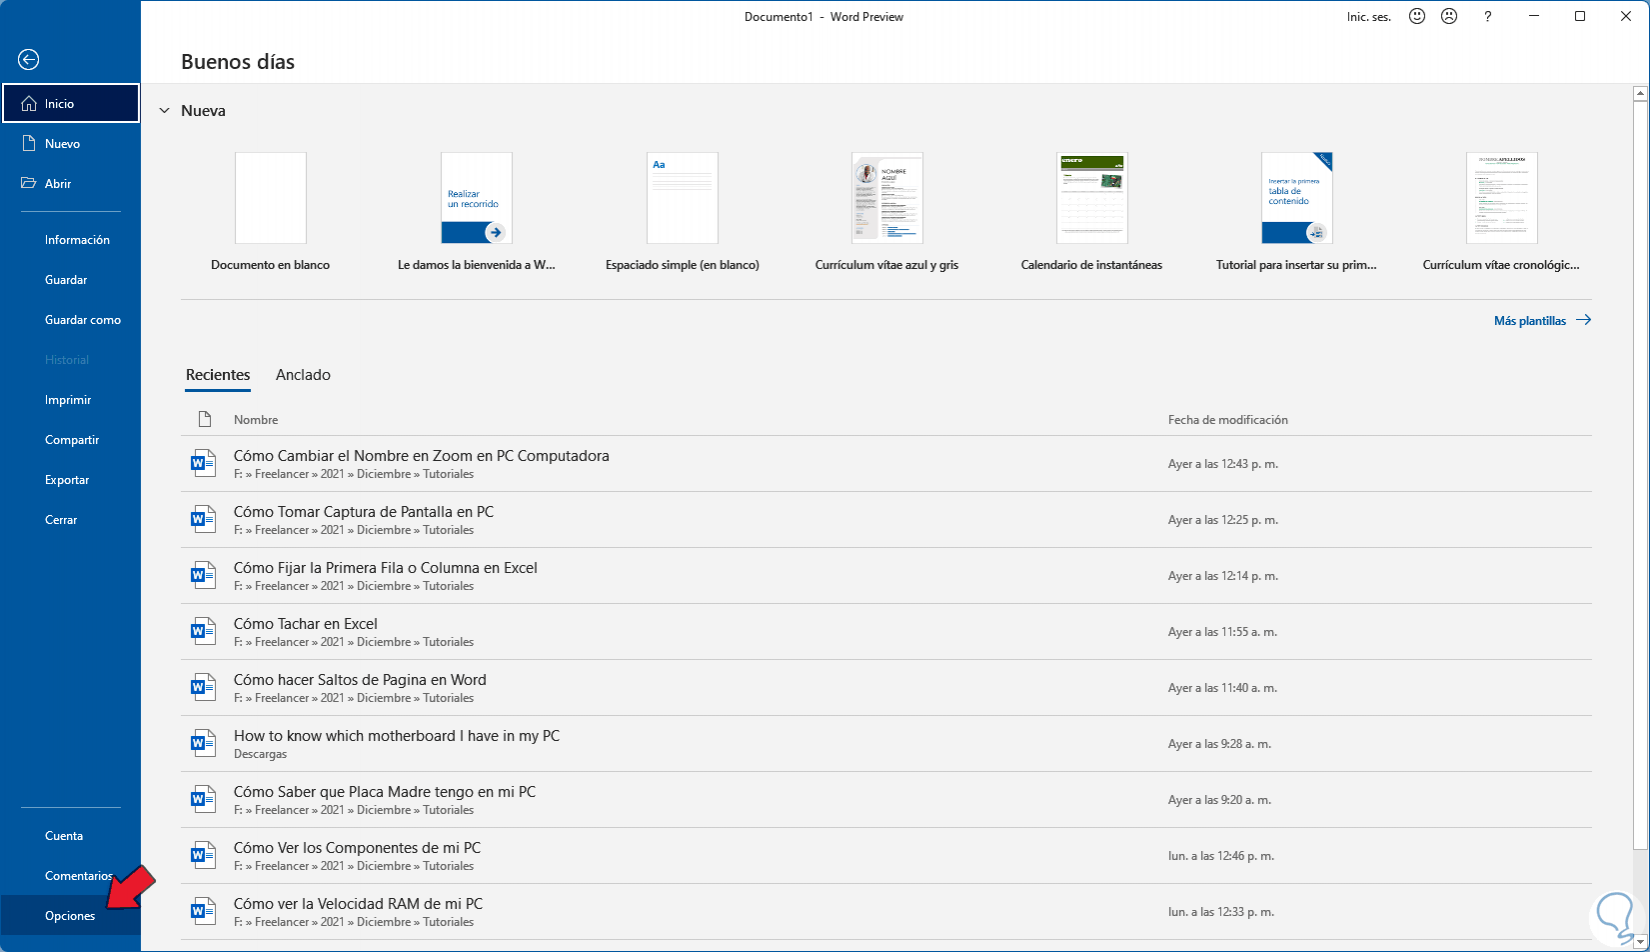Minimize the Word Preview window
Image resolution: width=1650 pixels, height=952 pixels.
1534,16
